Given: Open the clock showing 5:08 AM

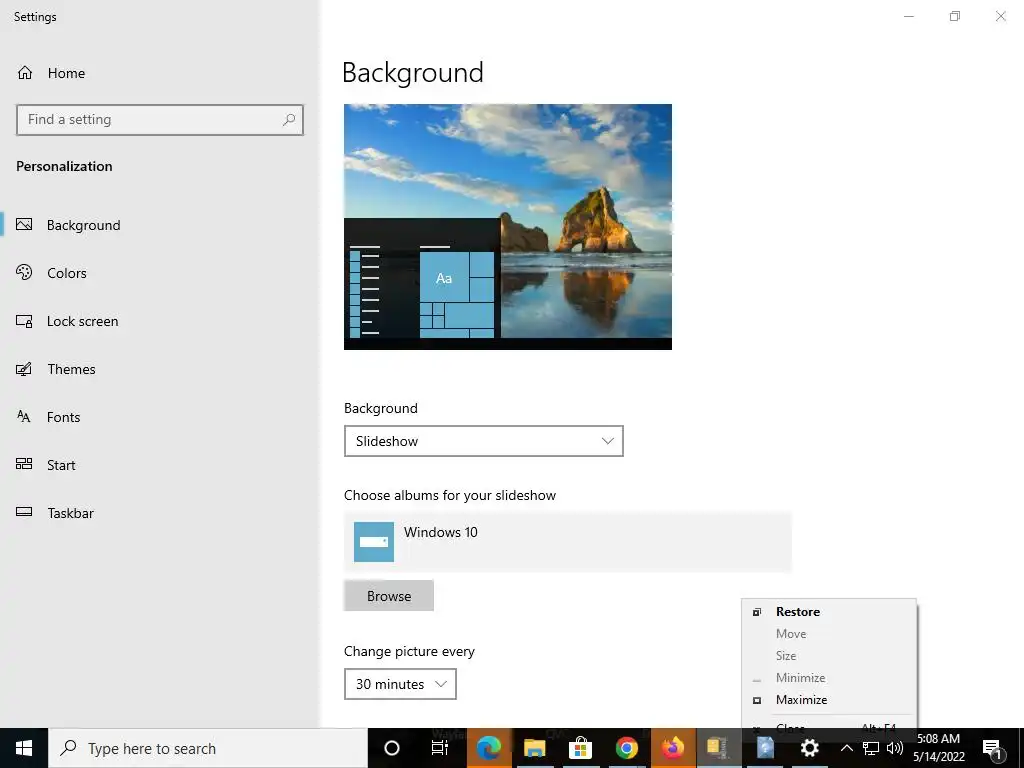Looking at the screenshot, I should 938,748.
